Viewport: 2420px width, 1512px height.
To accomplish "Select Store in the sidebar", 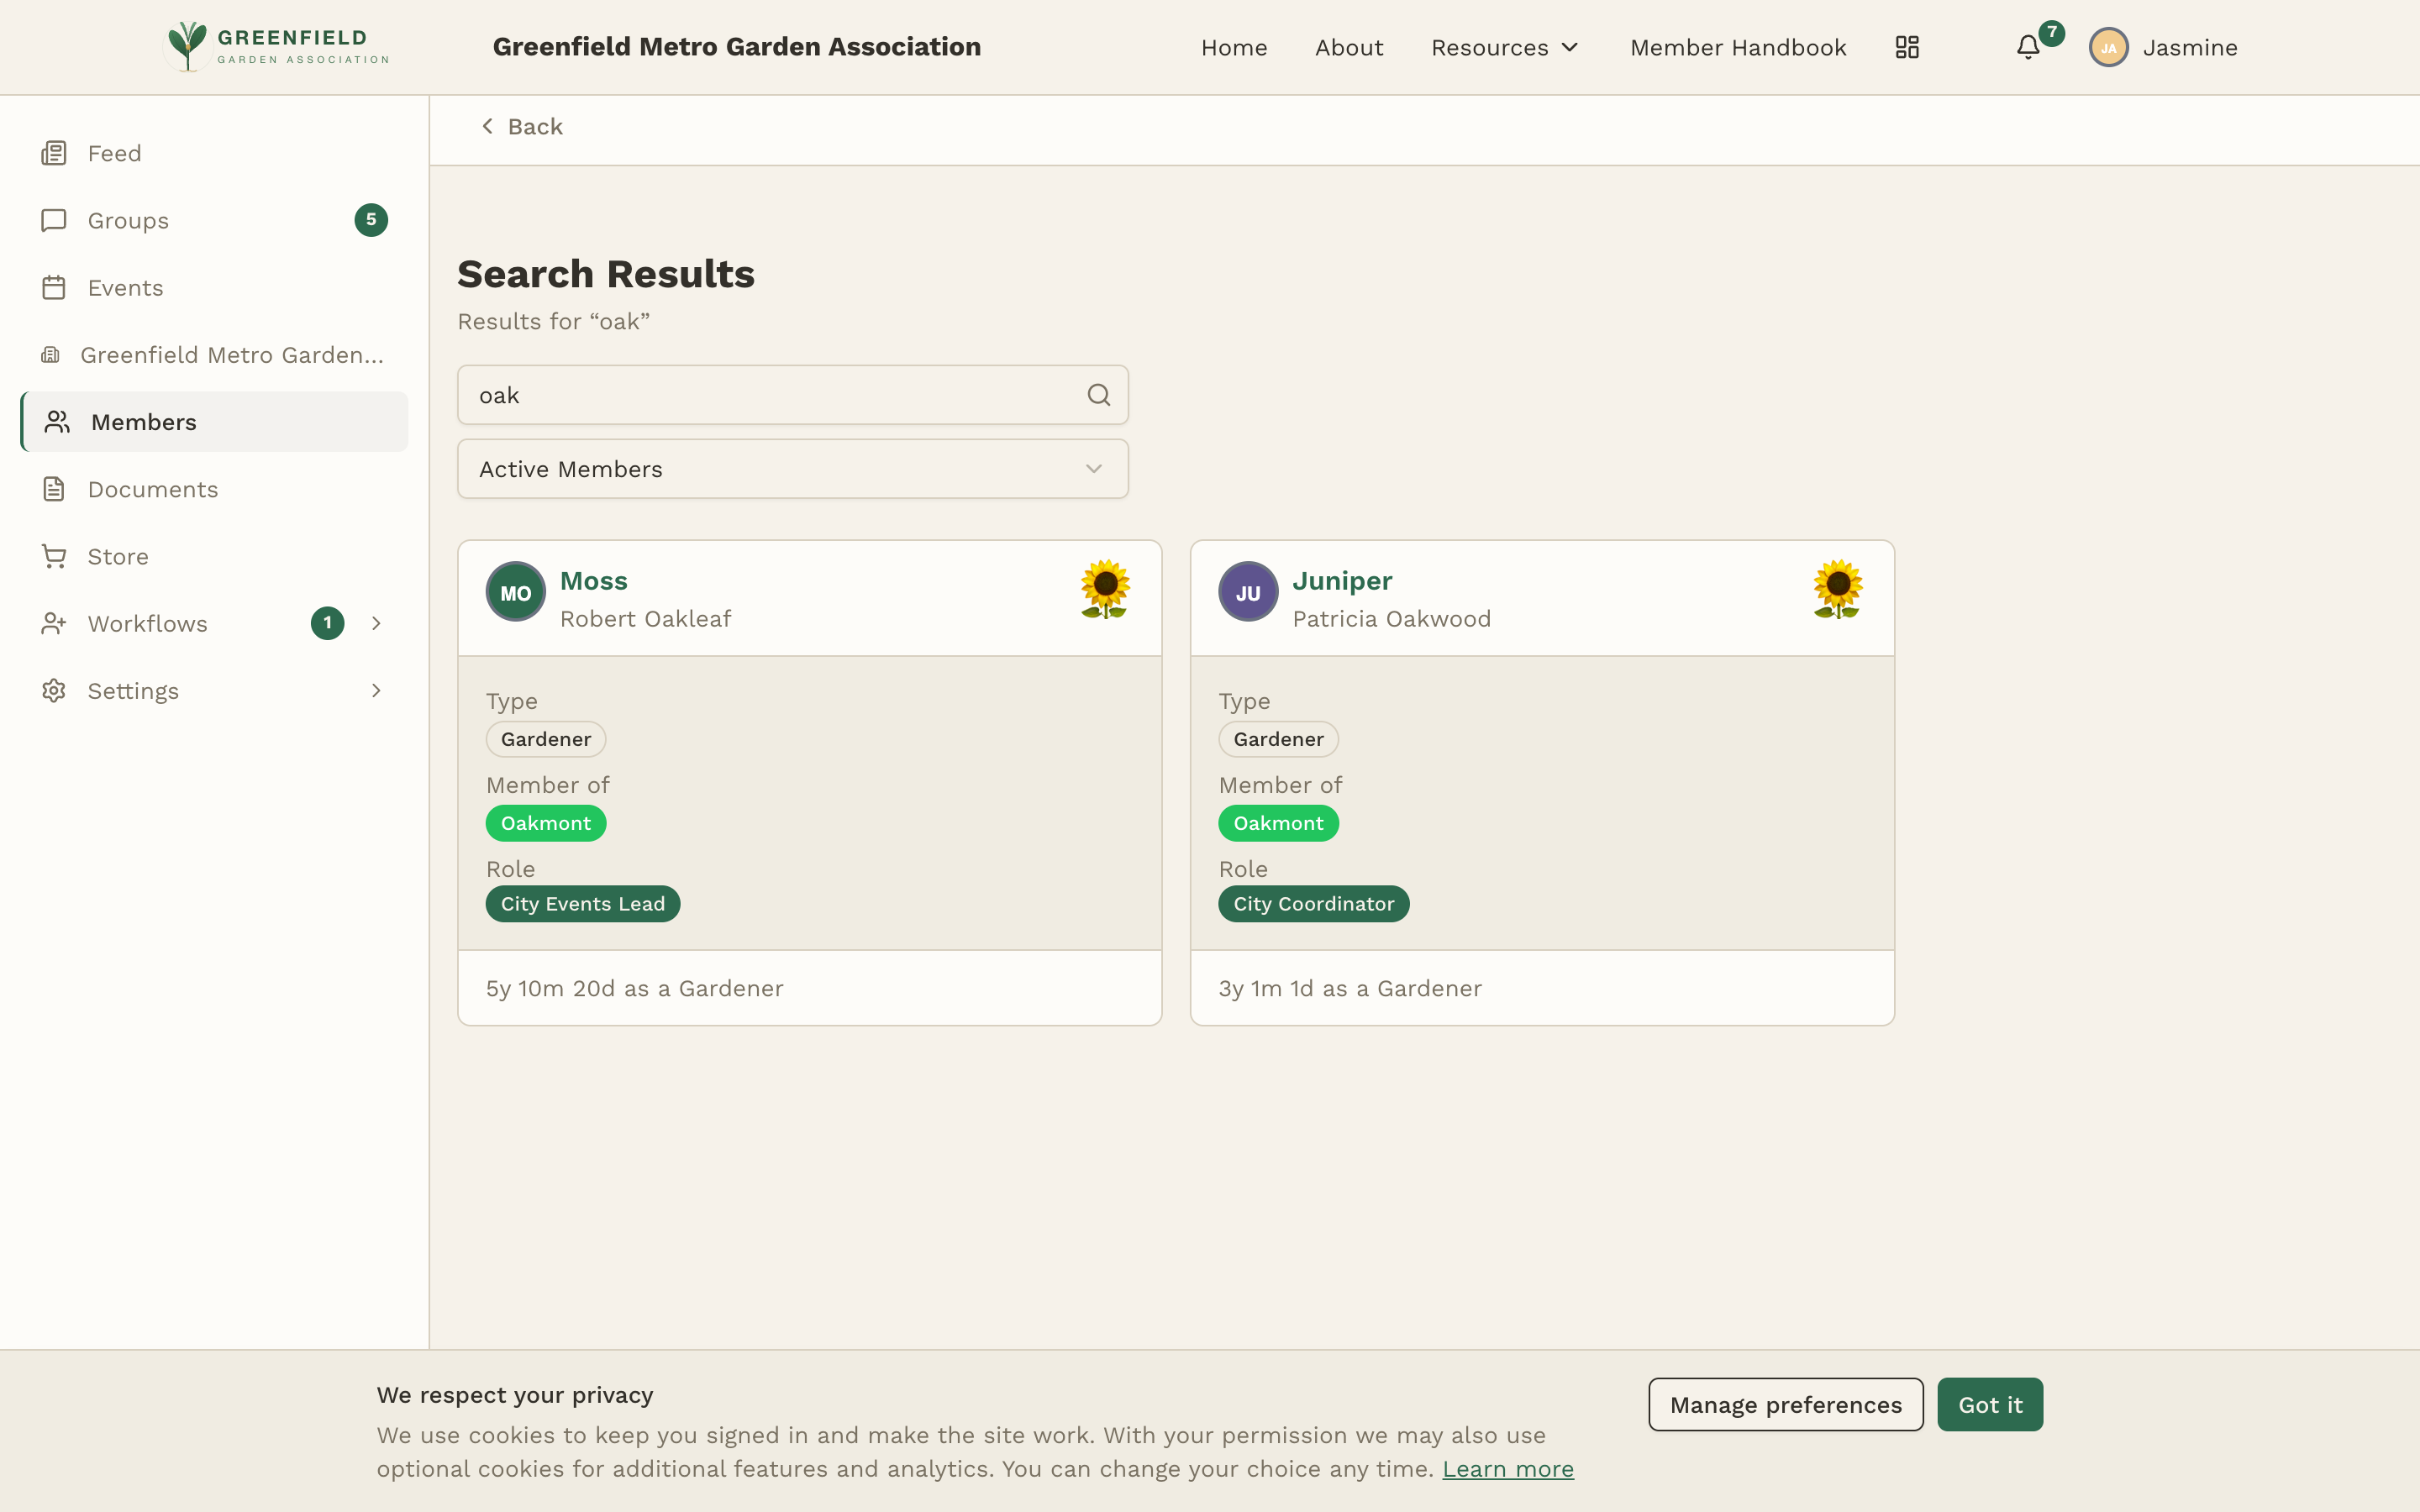I will (214, 556).
